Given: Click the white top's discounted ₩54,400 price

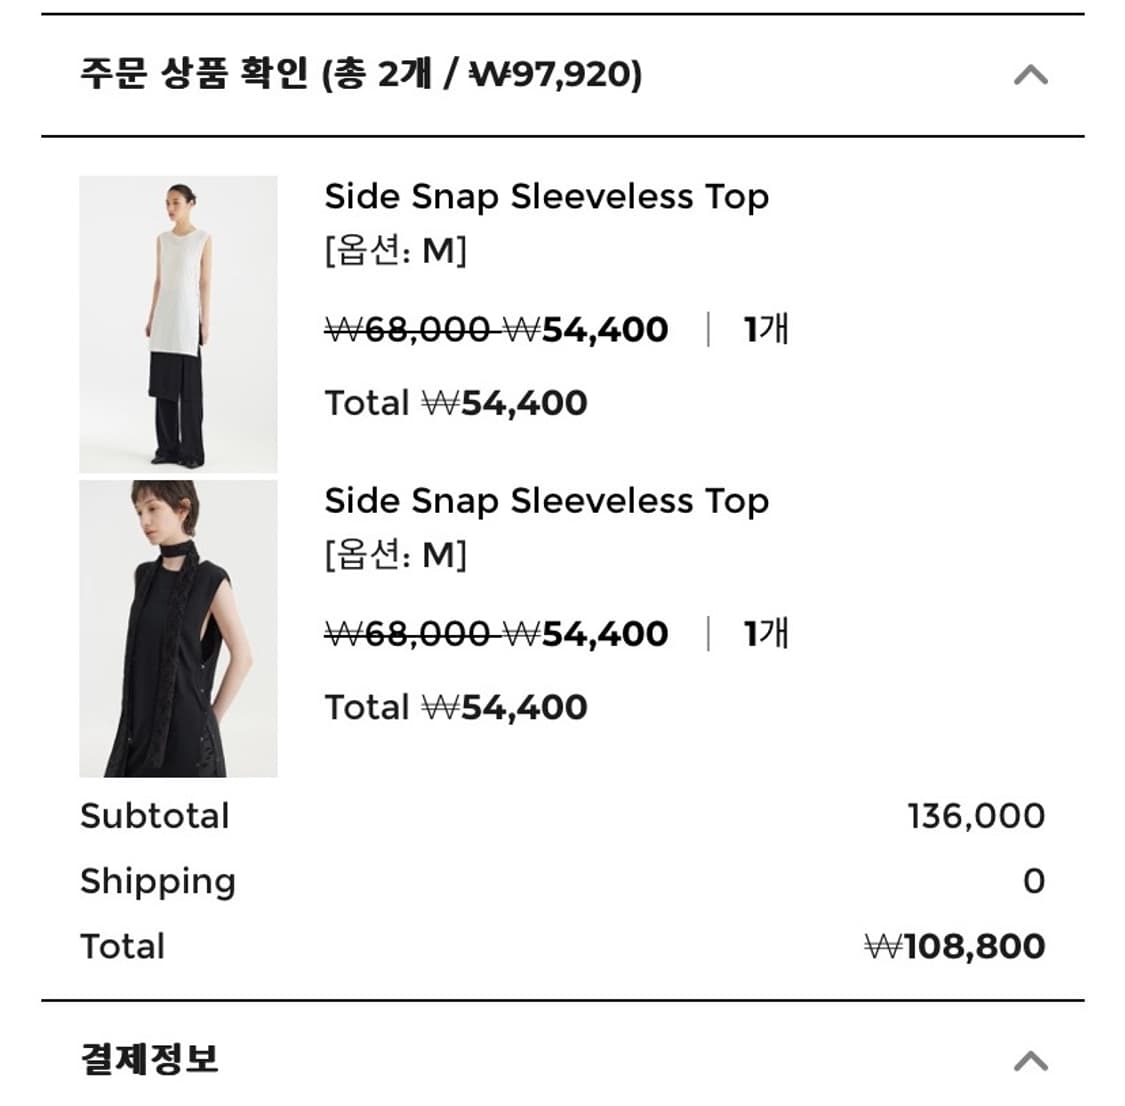Looking at the screenshot, I should coord(586,330).
